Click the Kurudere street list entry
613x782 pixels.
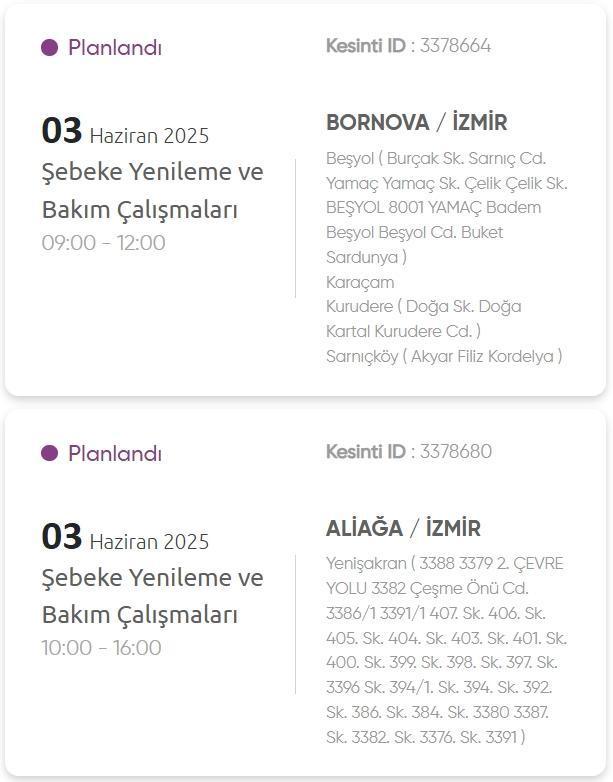coord(423,319)
